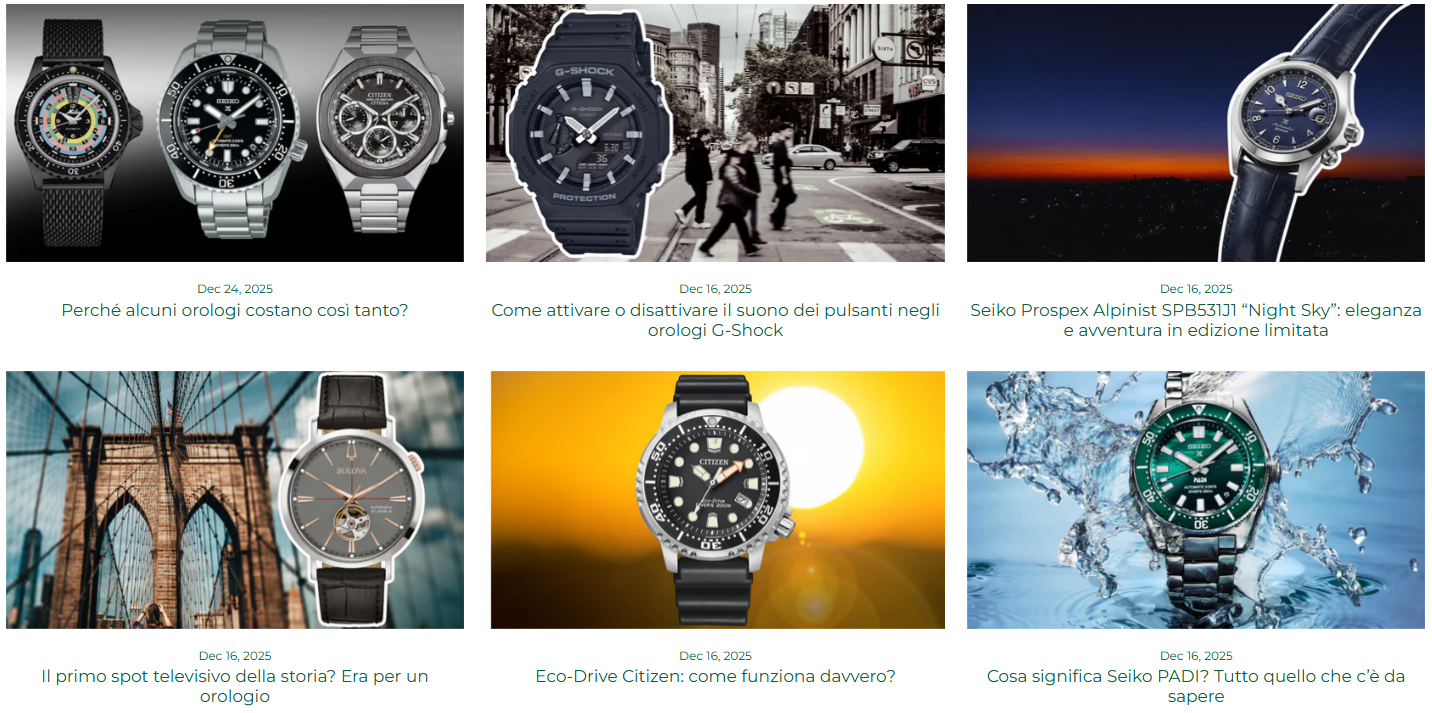The height and width of the screenshot is (713, 1432).
Task: Click the green Seiko PADI water splash image
Action: tap(1196, 500)
